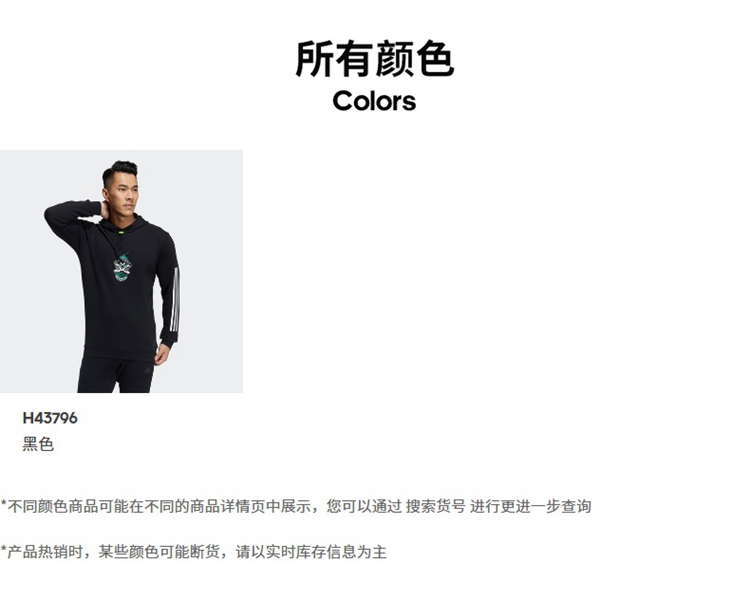Click the 您可以通过 phrase in note
The image size is (750, 601).
pos(364,506)
